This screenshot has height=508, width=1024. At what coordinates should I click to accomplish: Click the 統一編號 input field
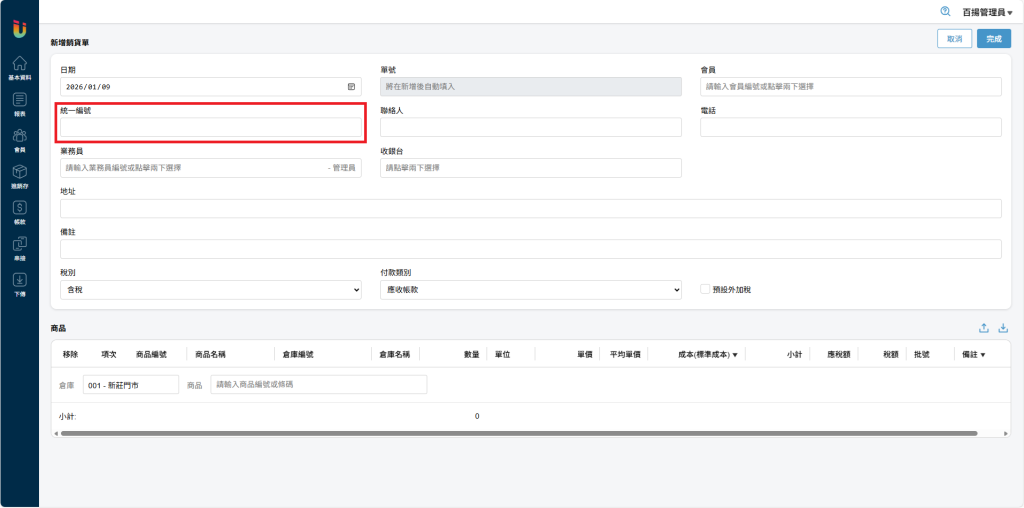click(211, 127)
